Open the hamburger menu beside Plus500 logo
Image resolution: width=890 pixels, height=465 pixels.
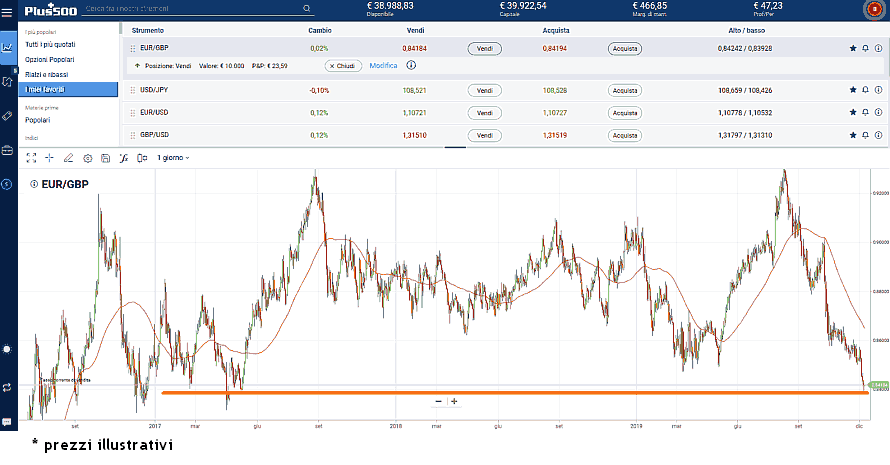point(9,10)
